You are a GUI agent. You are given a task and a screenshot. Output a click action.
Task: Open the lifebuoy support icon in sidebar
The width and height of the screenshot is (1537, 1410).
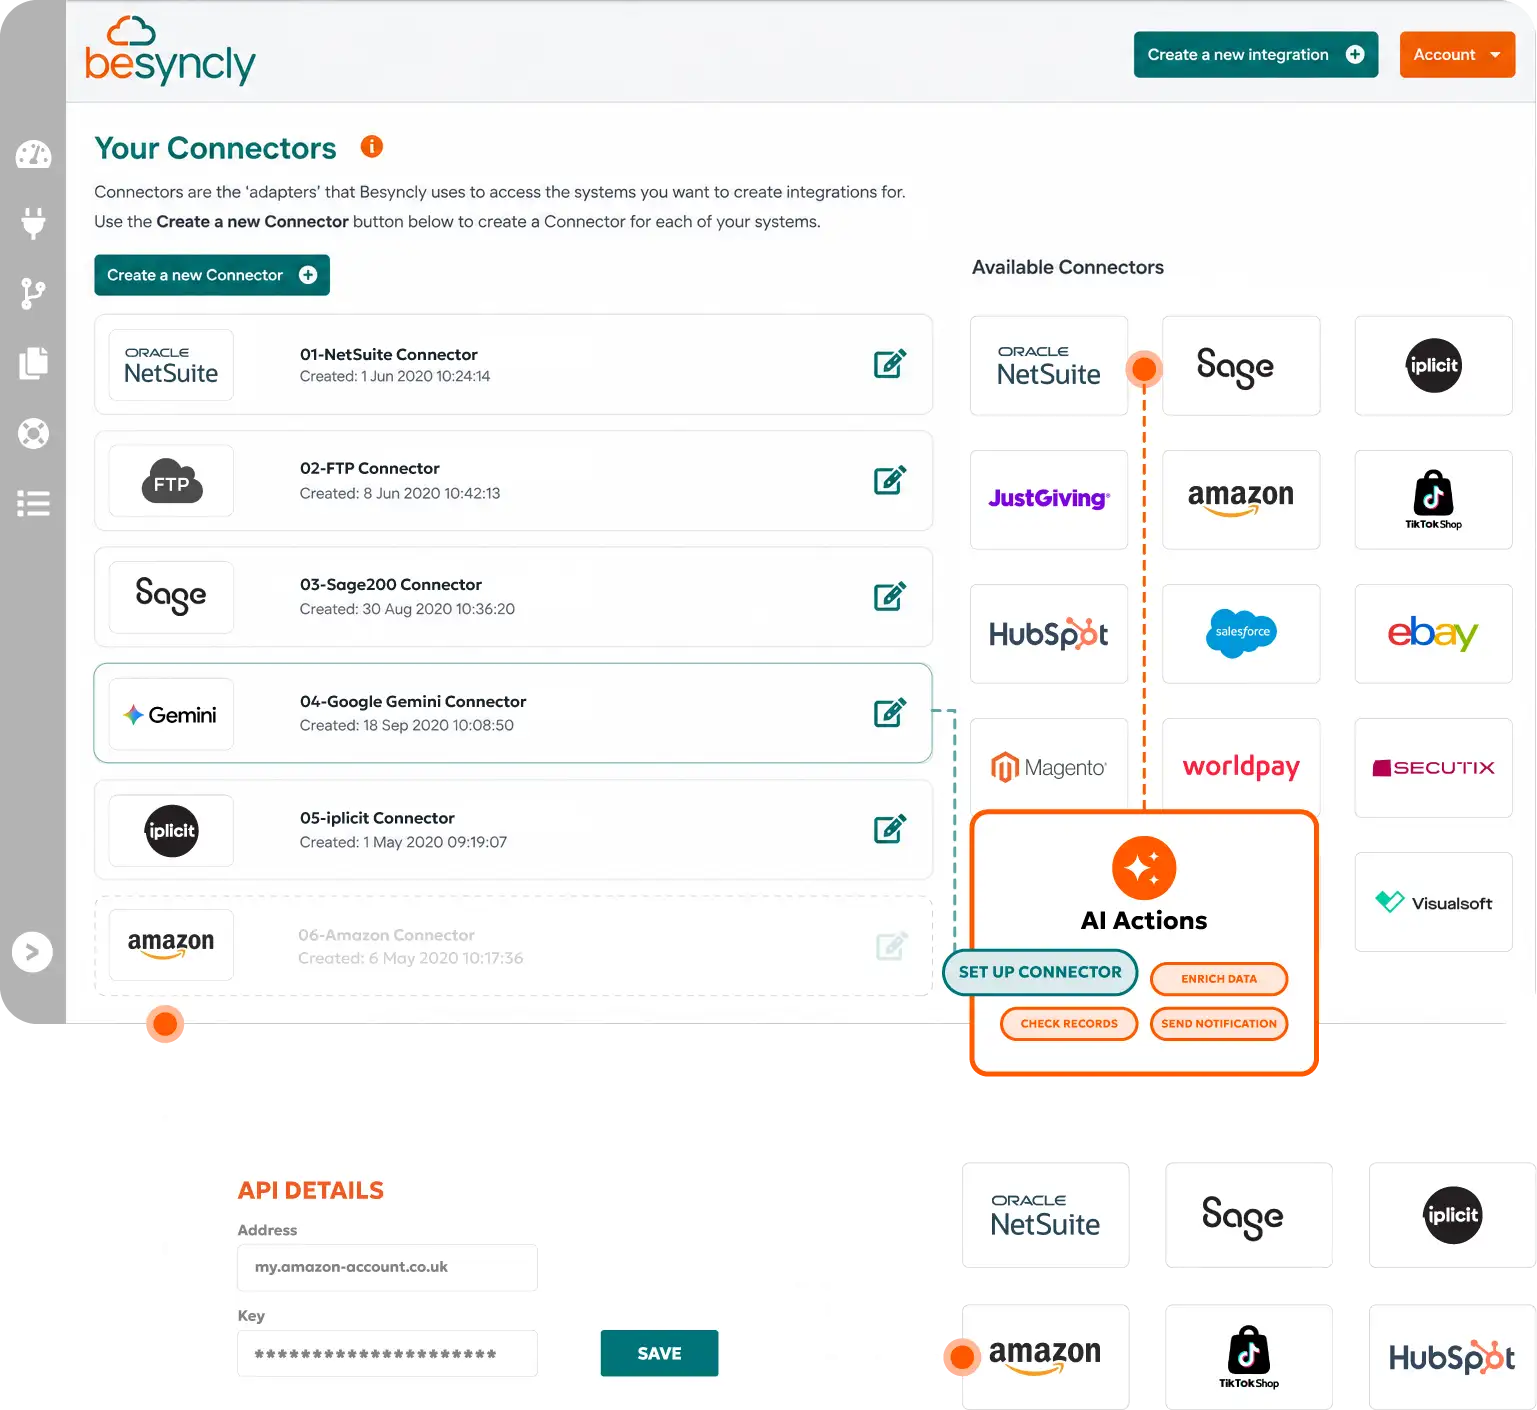click(x=33, y=433)
